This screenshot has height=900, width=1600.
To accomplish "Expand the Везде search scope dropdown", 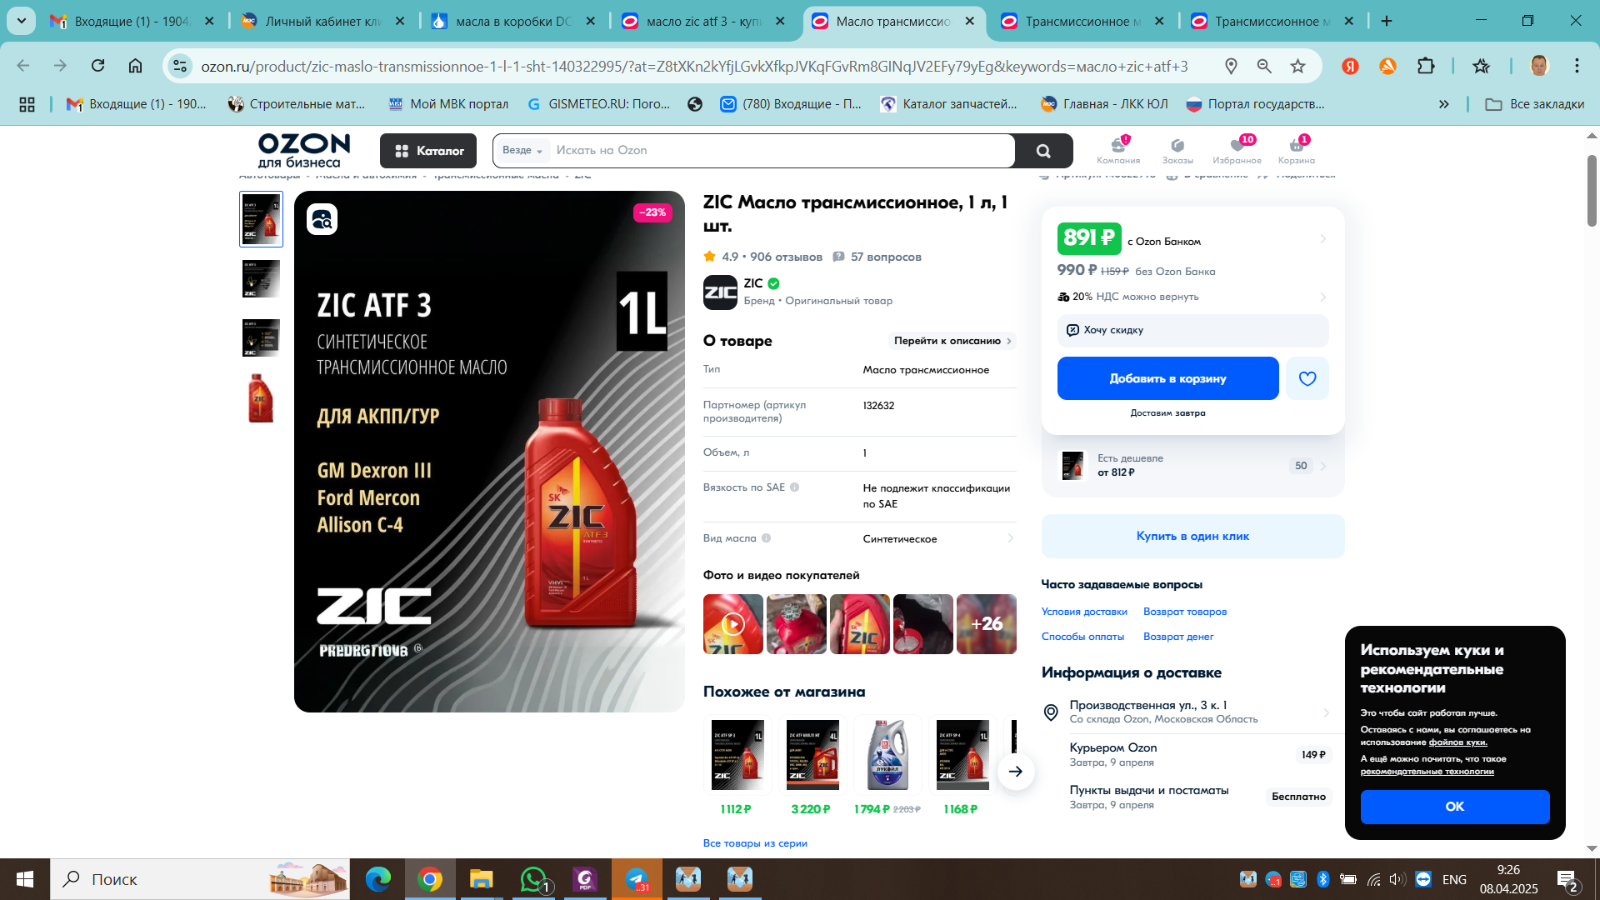I will coord(522,151).
